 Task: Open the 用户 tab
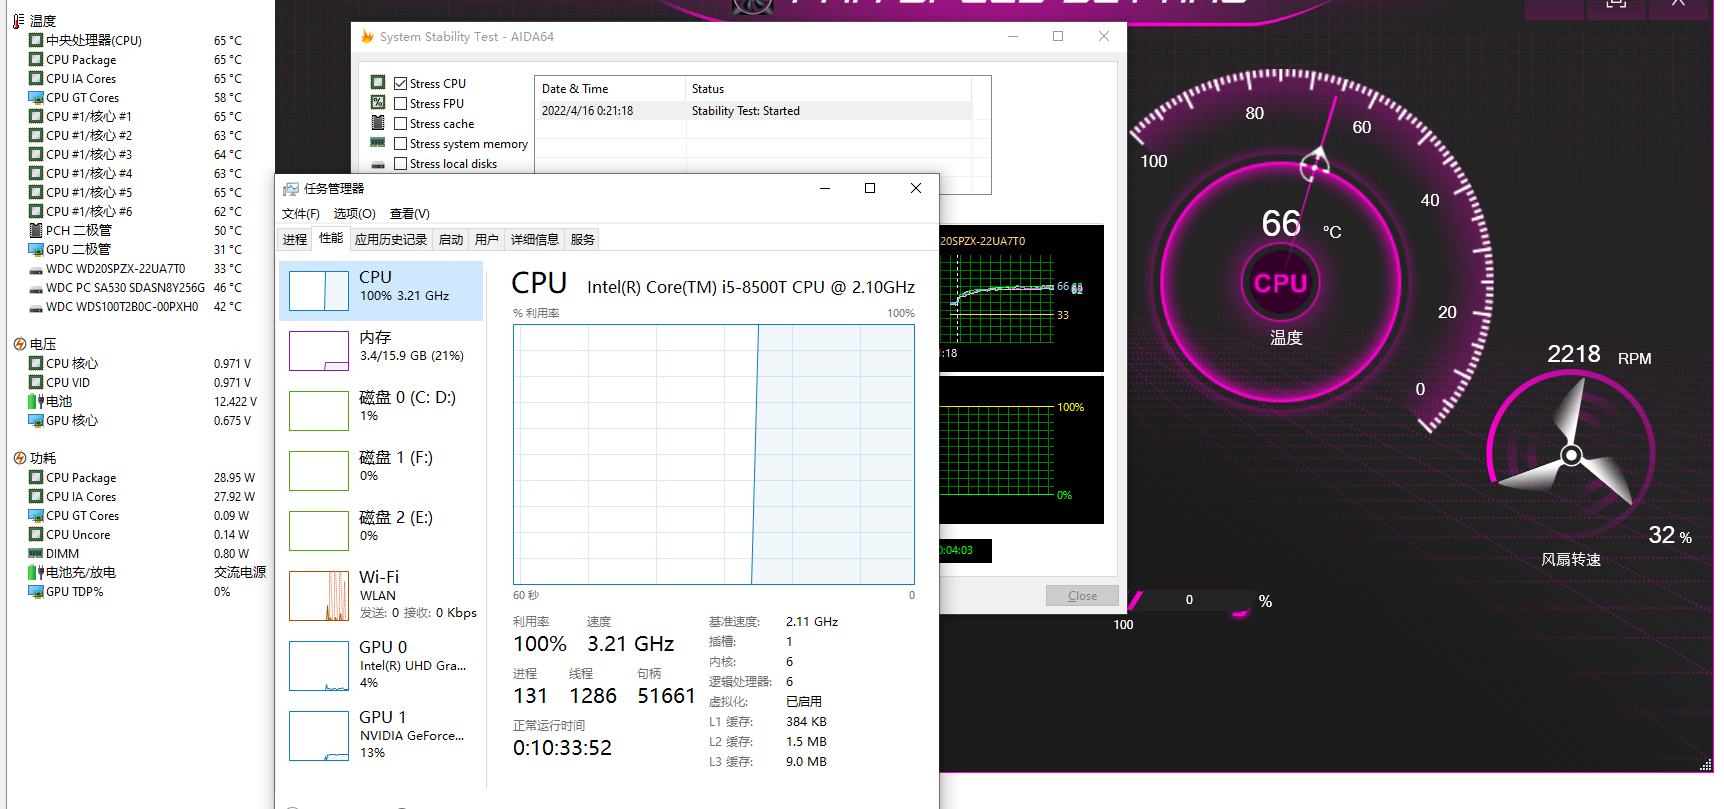pos(487,240)
